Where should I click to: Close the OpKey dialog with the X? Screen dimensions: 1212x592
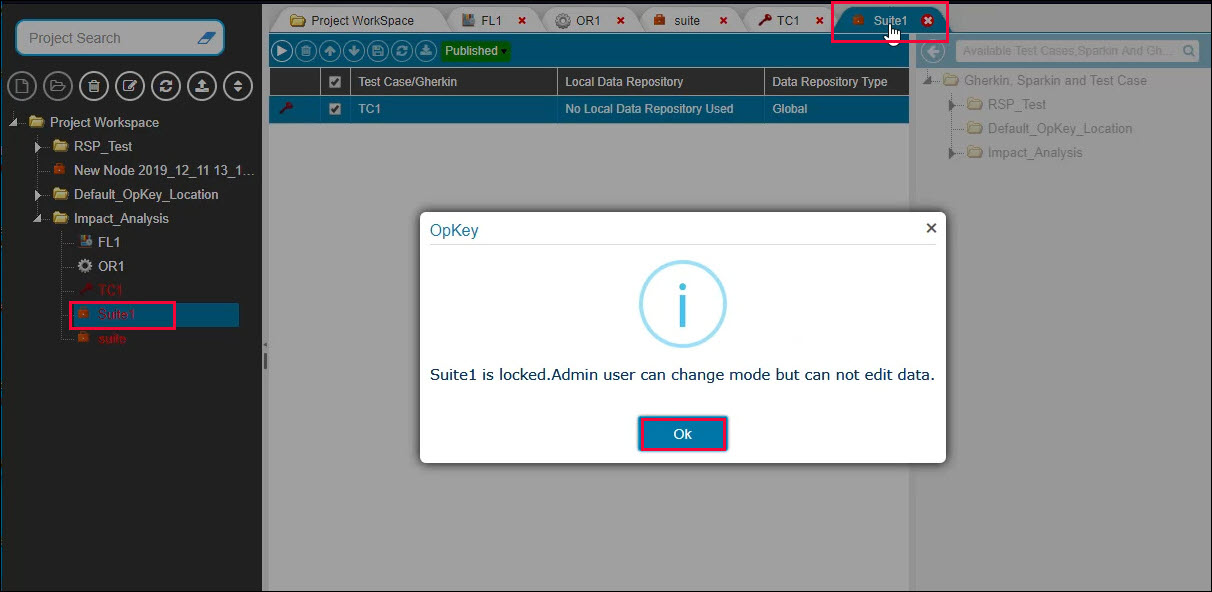[x=931, y=228]
